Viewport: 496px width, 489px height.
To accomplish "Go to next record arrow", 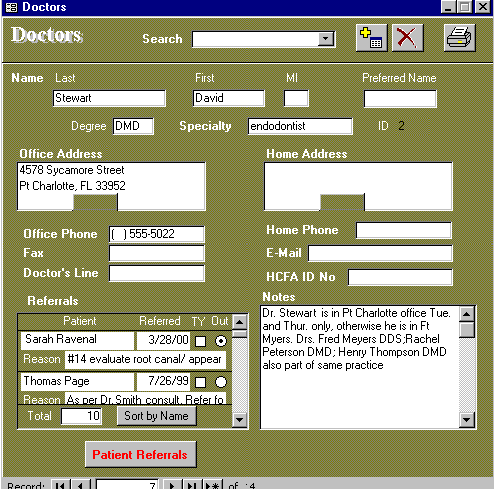I will pyautogui.click(x=172, y=485).
